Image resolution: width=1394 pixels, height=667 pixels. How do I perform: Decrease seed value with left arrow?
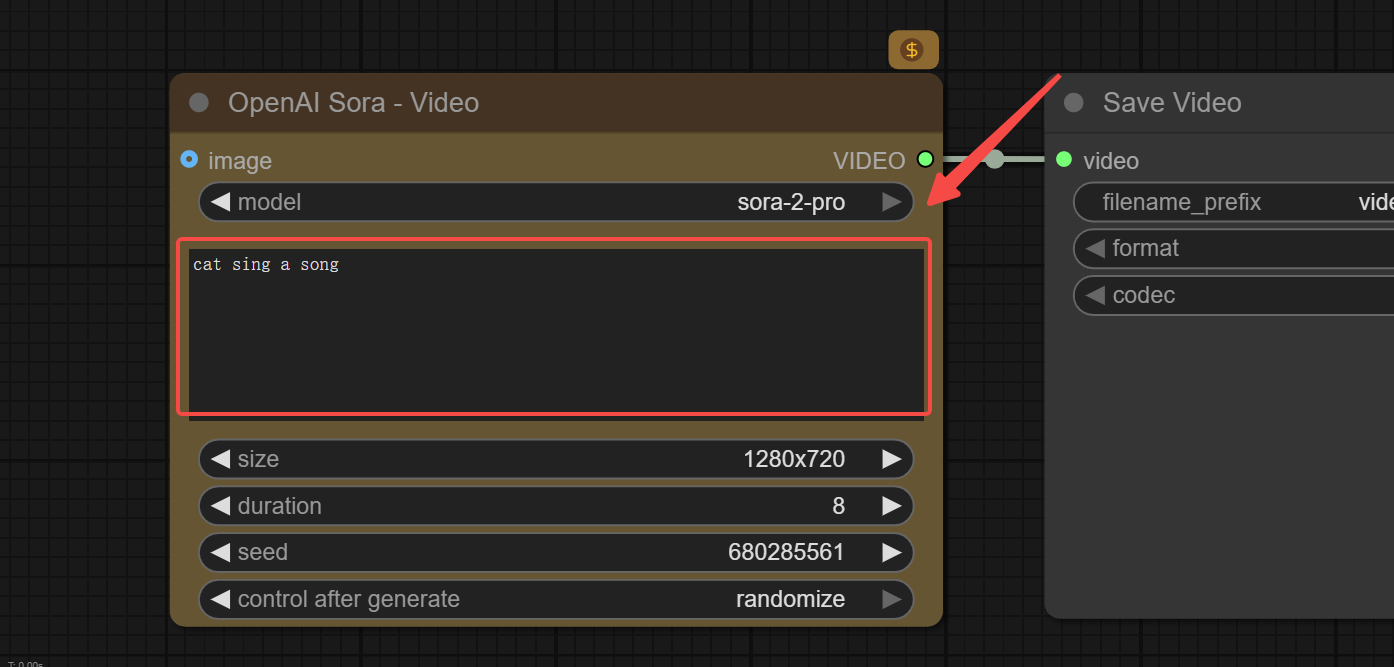point(220,552)
